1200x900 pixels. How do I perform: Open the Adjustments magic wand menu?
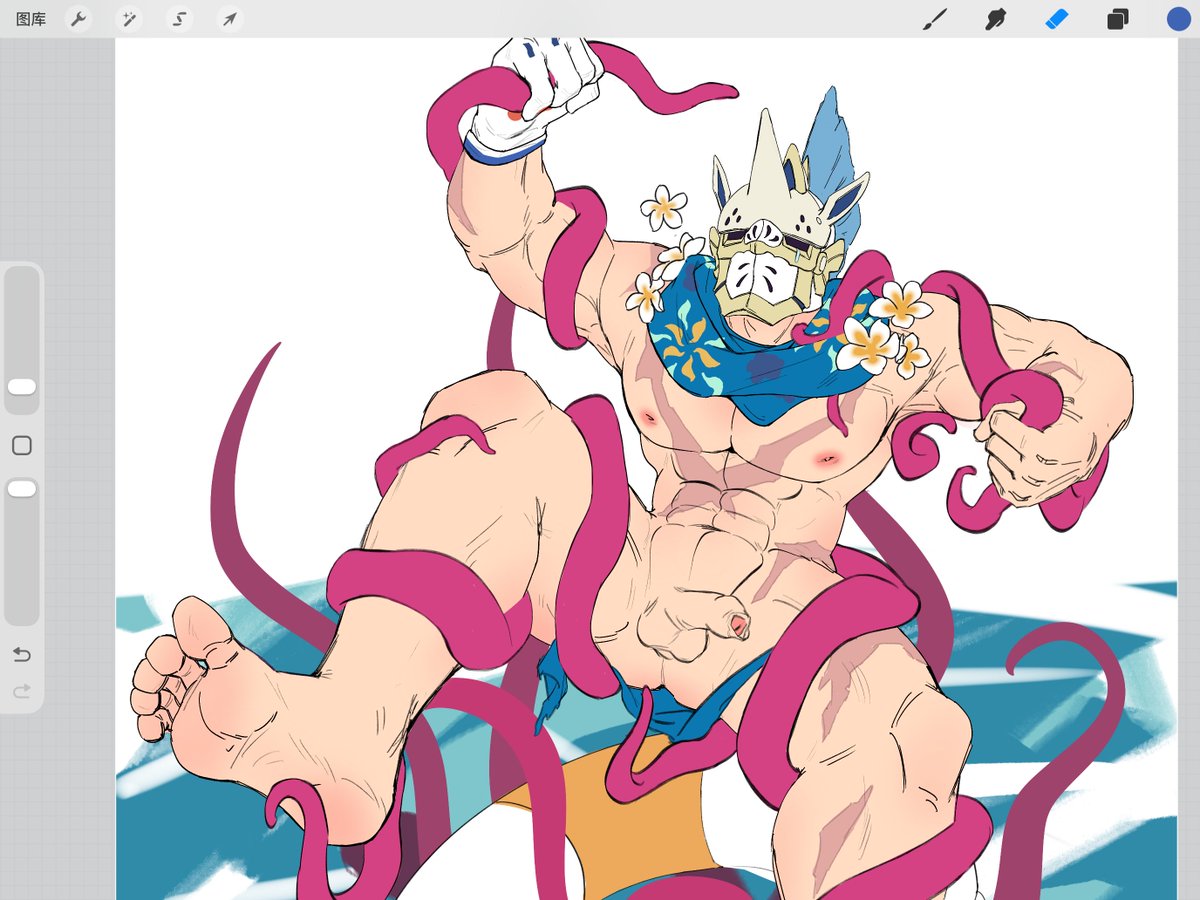129,19
